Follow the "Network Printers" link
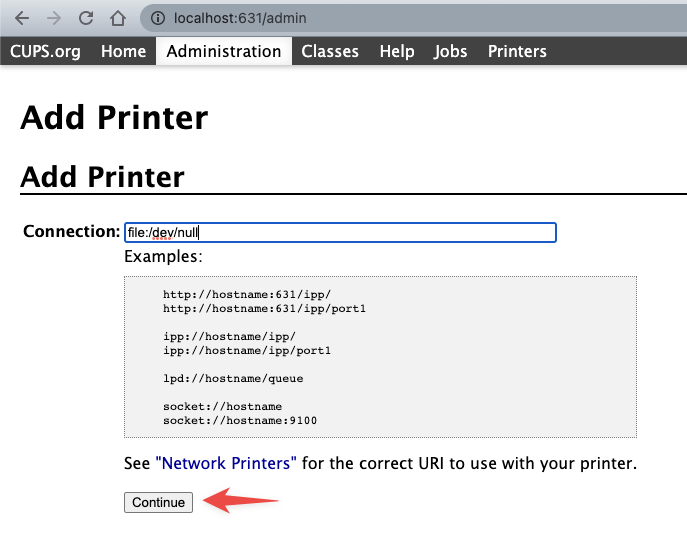The width and height of the screenshot is (687, 539). pyautogui.click(x=226, y=463)
